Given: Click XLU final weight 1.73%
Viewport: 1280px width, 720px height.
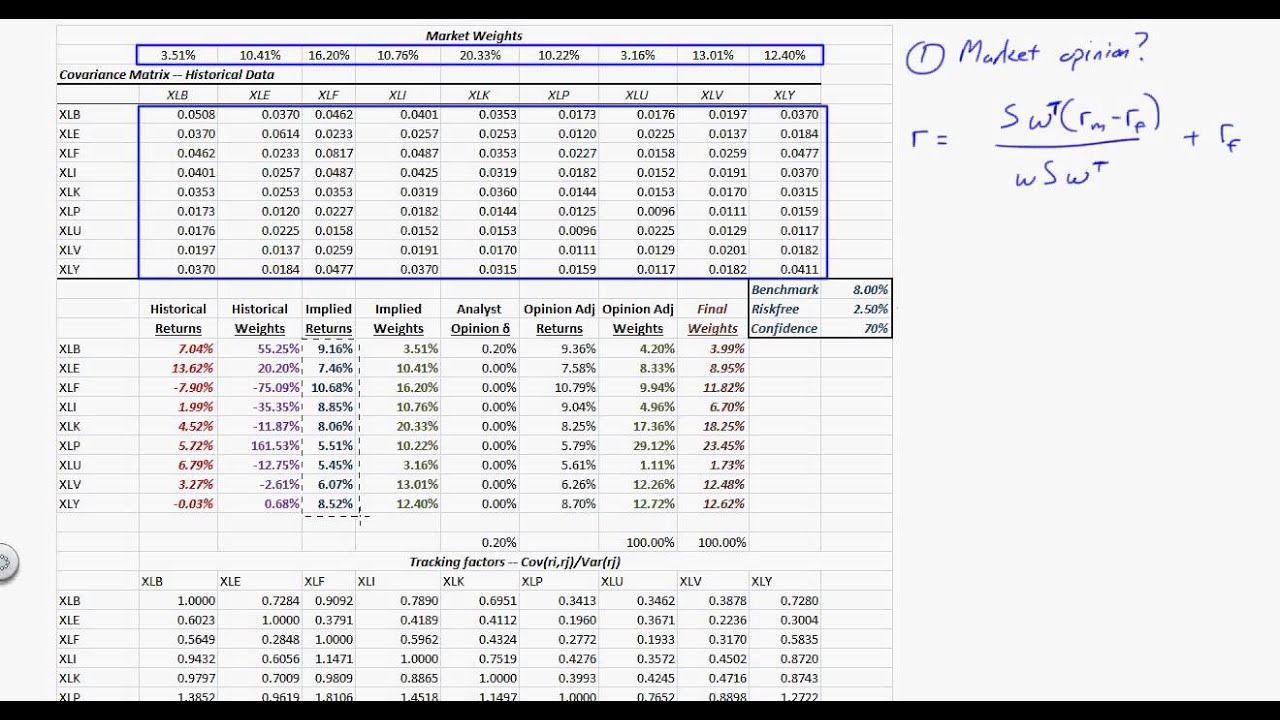Looking at the screenshot, I should click(726, 465).
